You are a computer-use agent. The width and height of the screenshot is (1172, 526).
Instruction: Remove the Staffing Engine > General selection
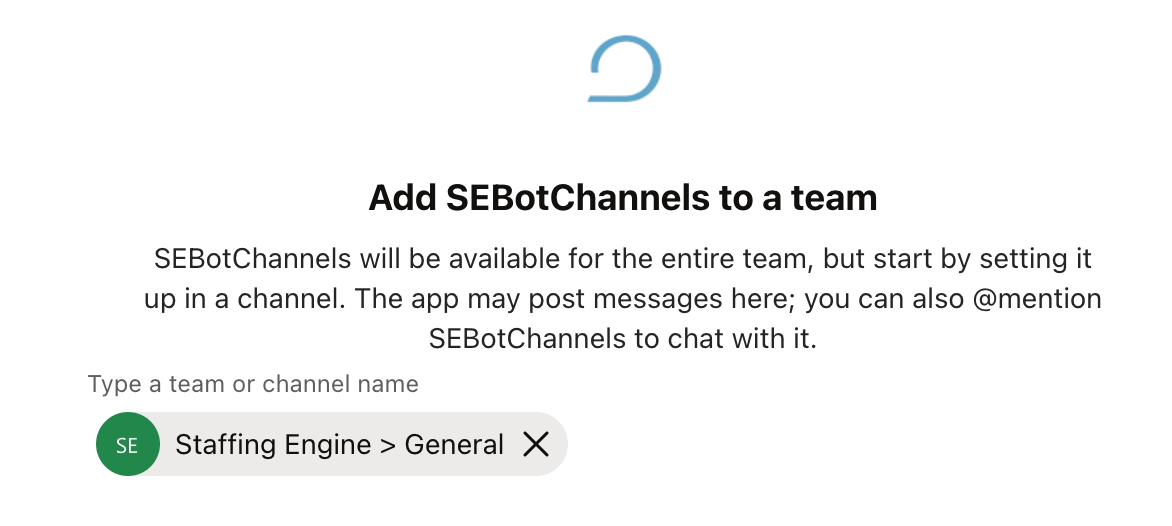coord(535,445)
